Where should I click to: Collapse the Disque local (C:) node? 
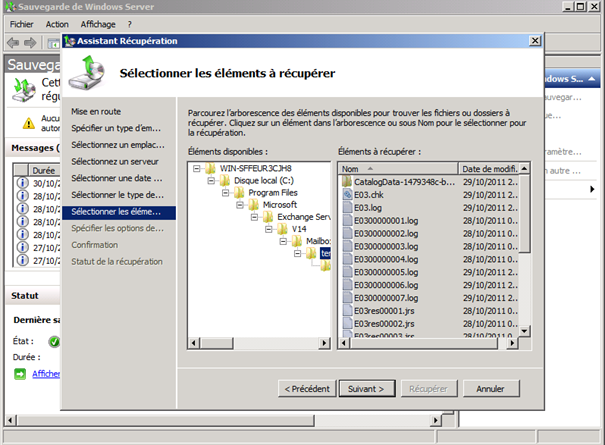[x=211, y=180]
